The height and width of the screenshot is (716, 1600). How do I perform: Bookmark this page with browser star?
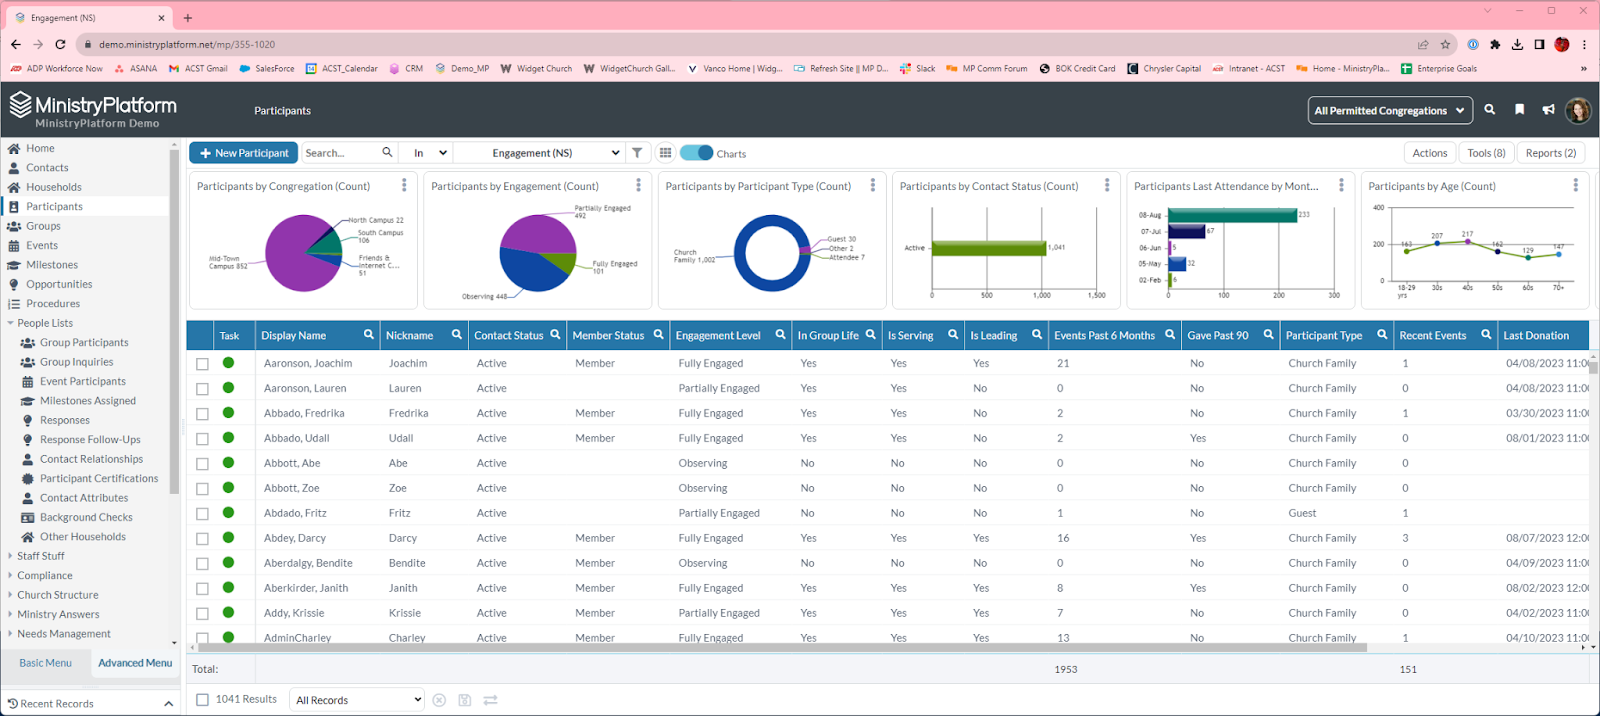tap(1445, 44)
